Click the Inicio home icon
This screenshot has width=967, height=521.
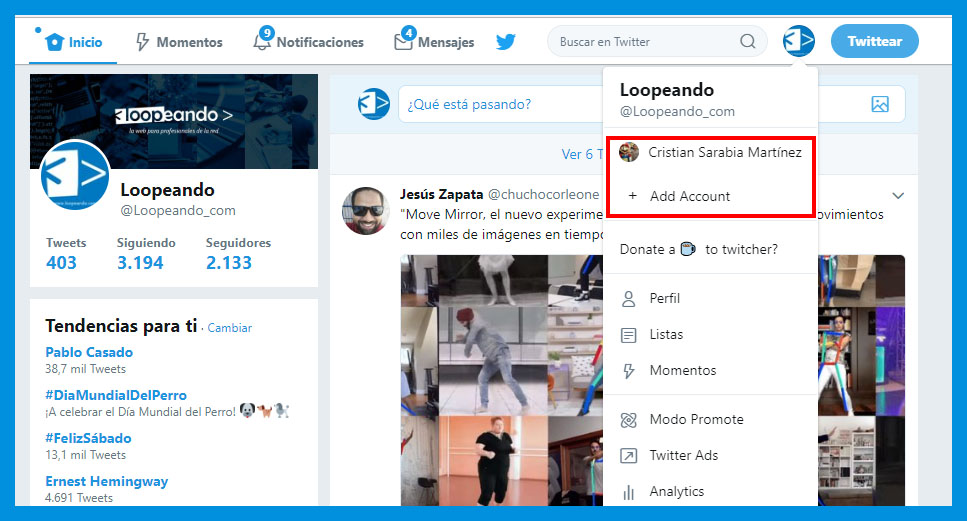(x=54, y=41)
